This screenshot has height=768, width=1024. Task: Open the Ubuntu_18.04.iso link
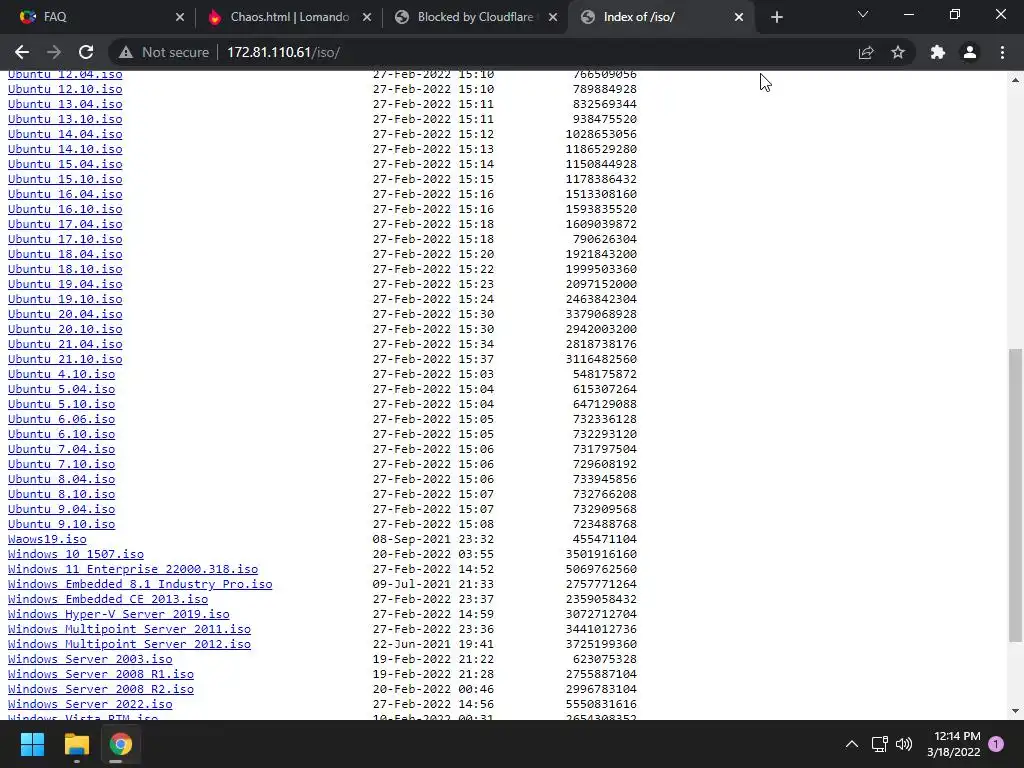(x=65, y=254)
